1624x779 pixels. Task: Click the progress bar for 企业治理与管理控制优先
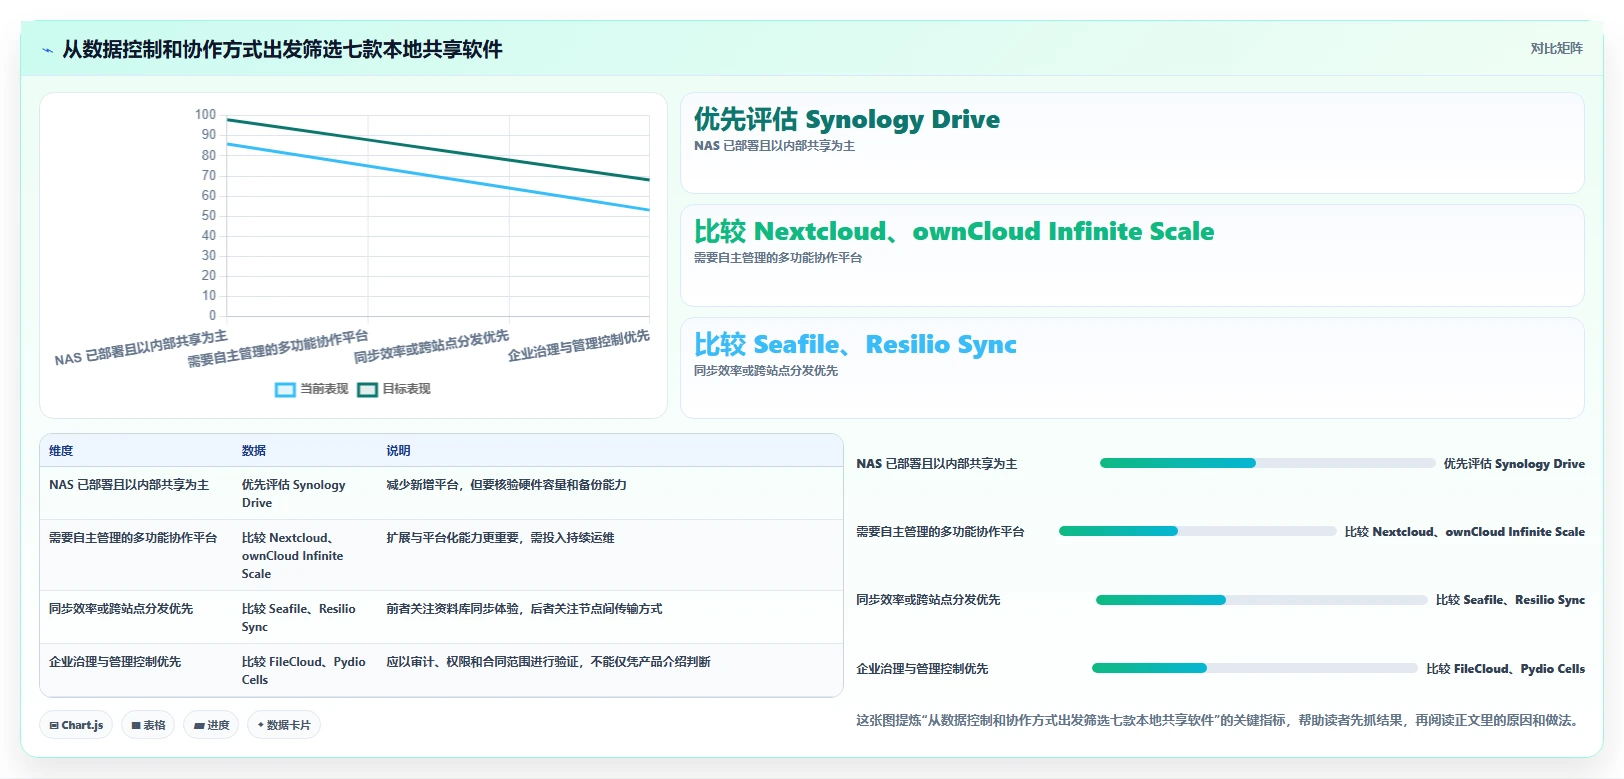point(1254,668)
